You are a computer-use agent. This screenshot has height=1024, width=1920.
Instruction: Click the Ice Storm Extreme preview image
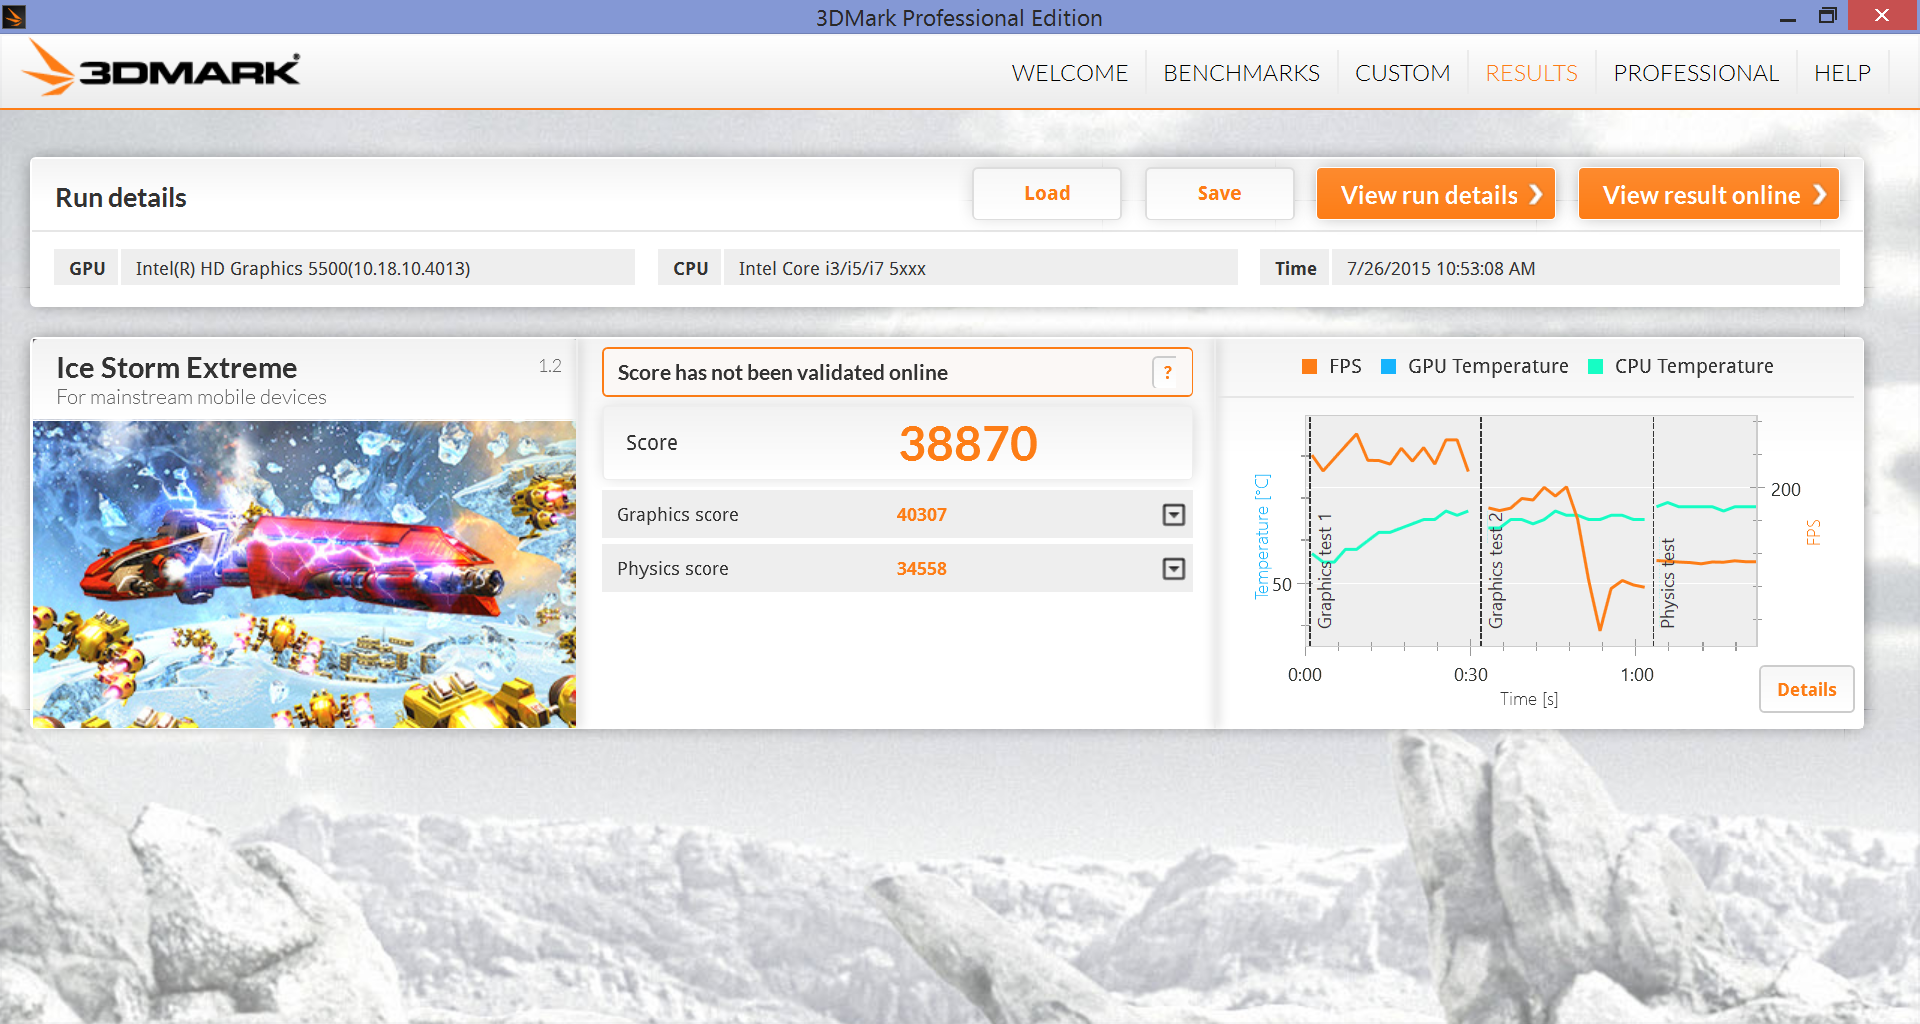304,574
